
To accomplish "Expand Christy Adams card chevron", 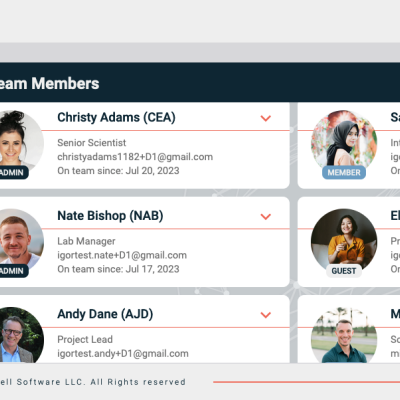I will 266,118.
